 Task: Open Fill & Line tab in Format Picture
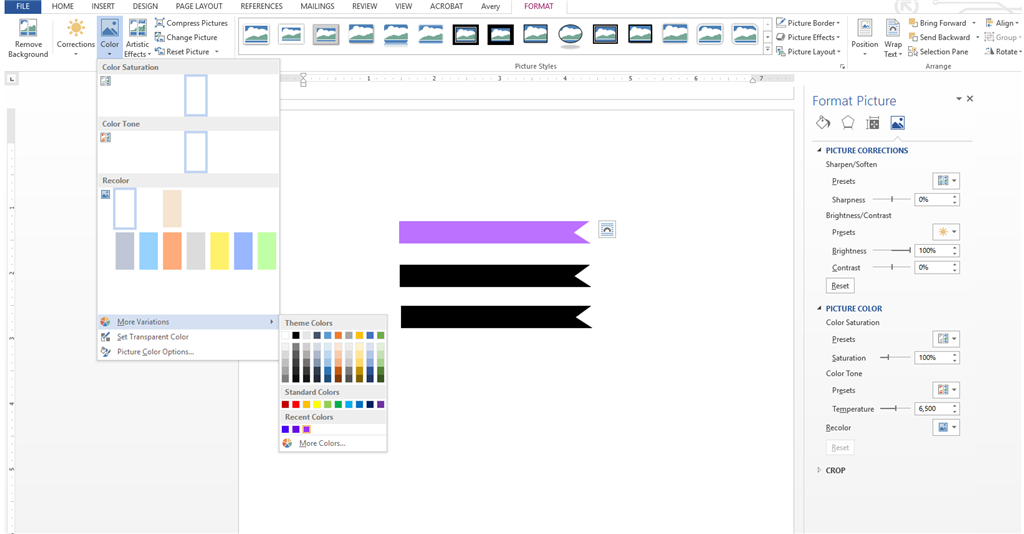tap(823, 123)
